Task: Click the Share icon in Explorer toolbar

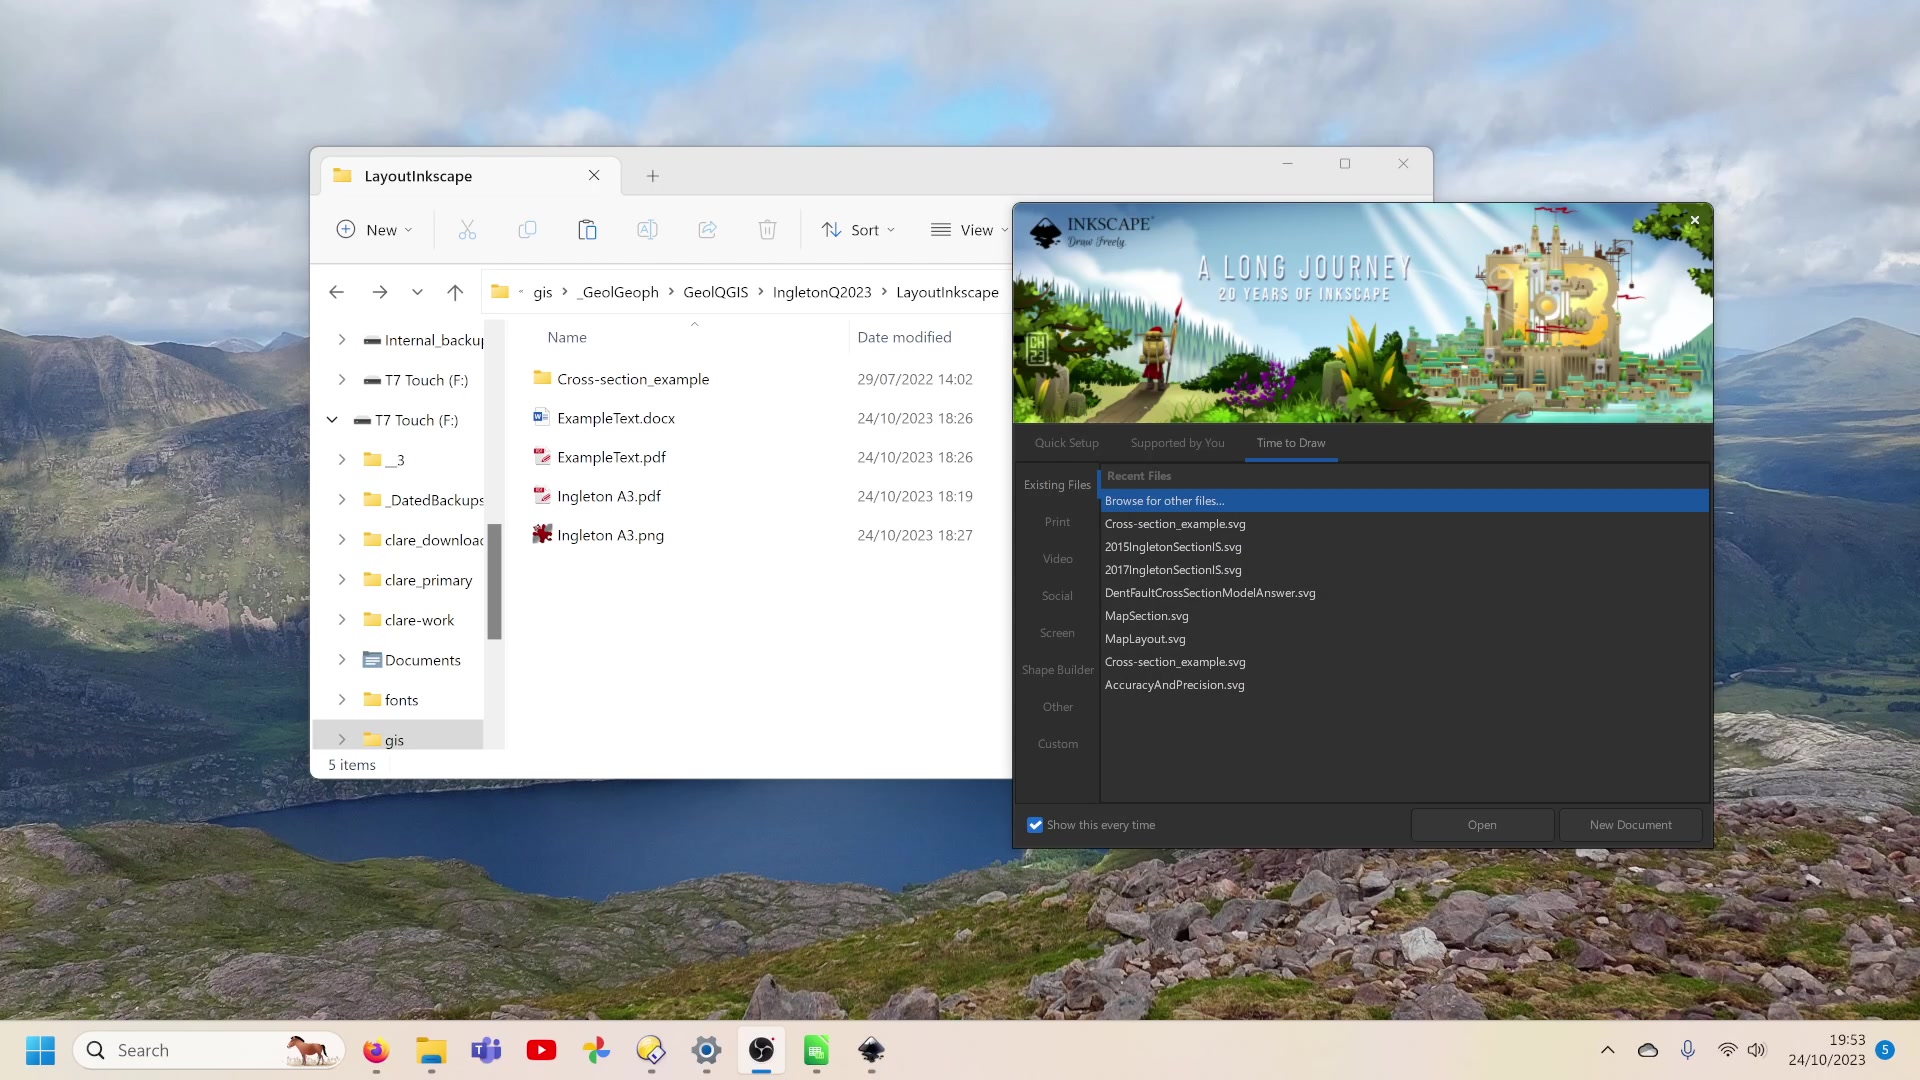Action: [x=707, y=230]
